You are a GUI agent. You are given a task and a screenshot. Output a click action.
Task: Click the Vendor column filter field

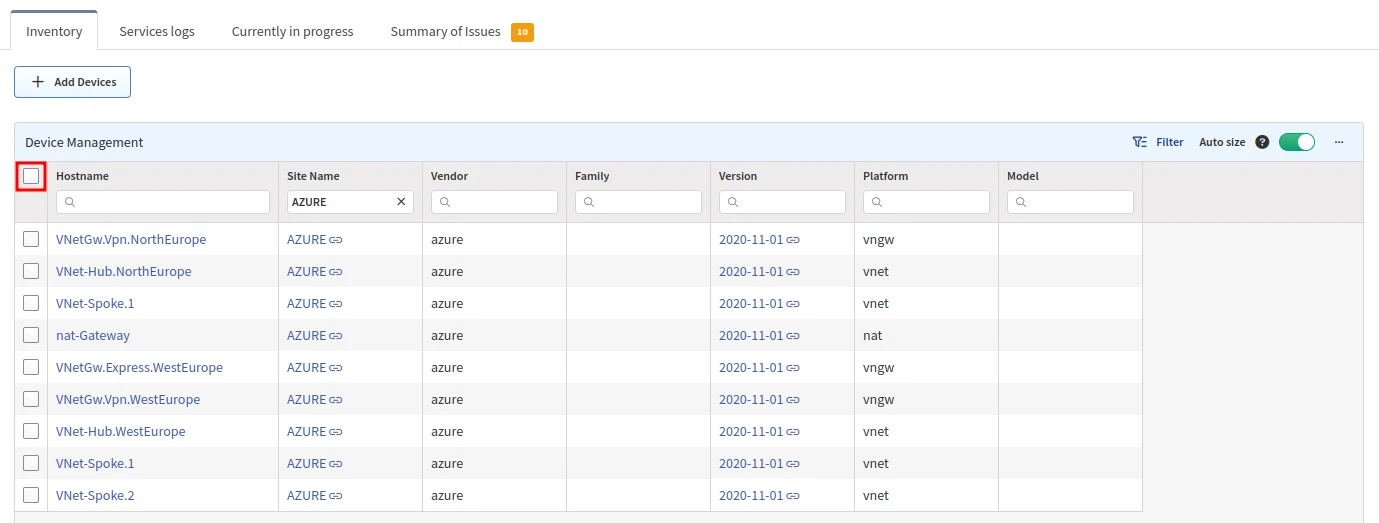[495, 202]
